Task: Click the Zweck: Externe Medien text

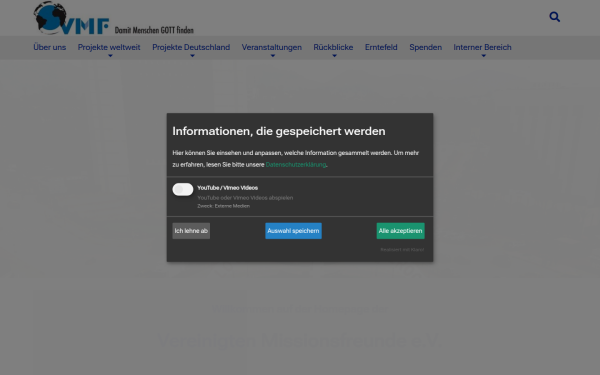Action: point(223,206)
